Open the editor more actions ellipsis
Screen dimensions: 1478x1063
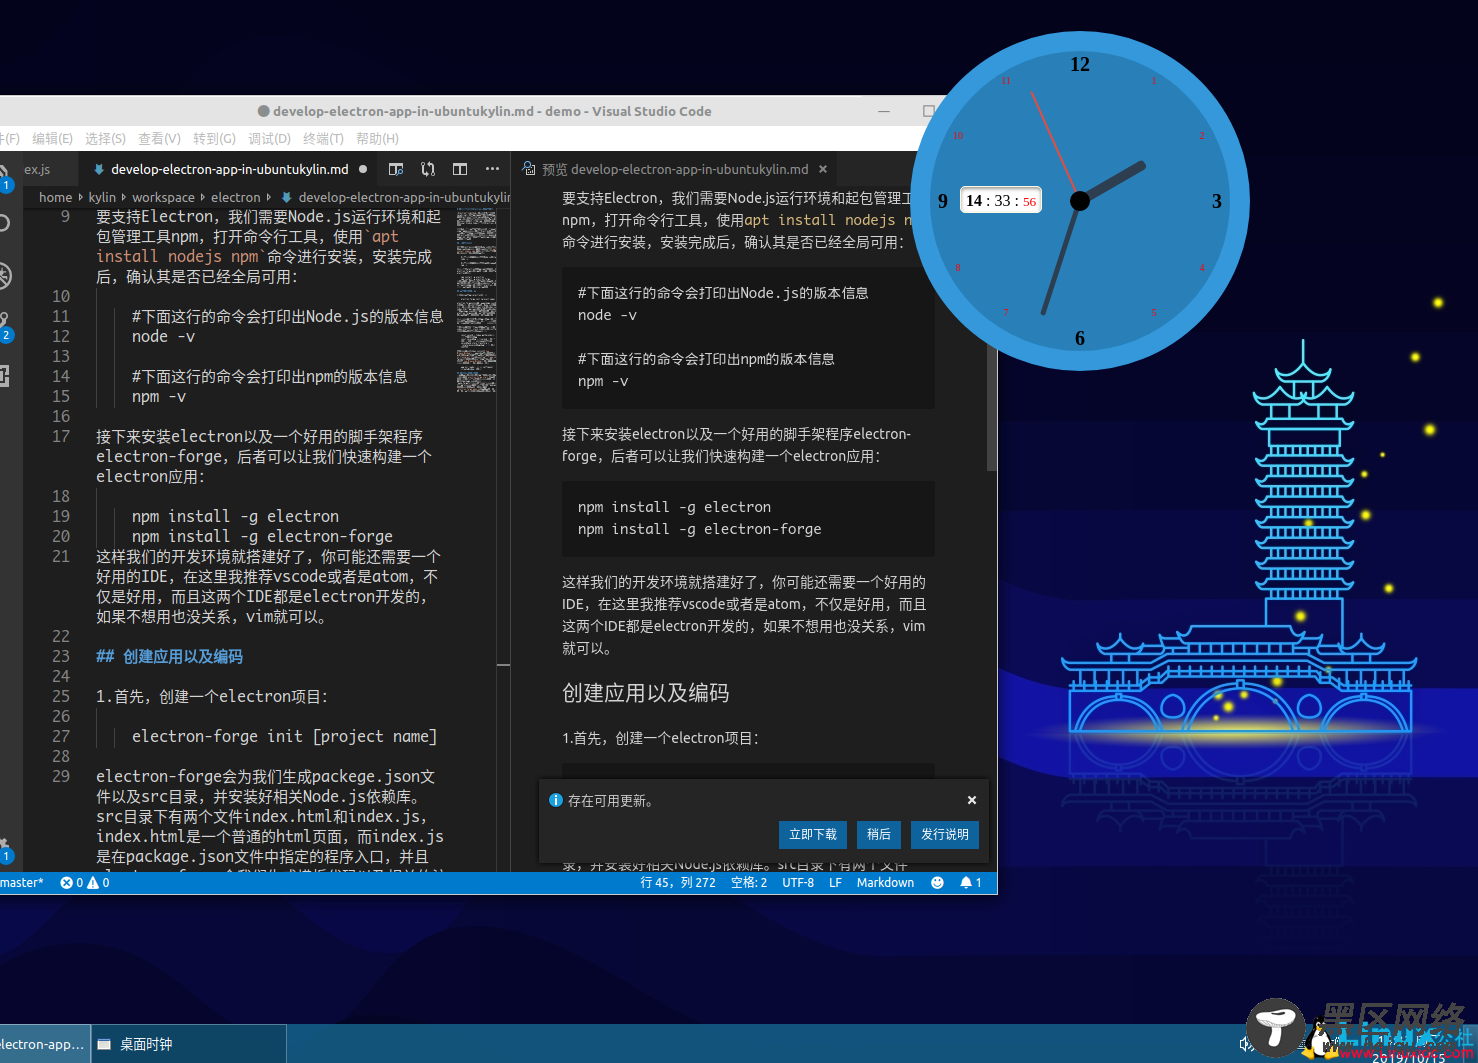[492, 169]
